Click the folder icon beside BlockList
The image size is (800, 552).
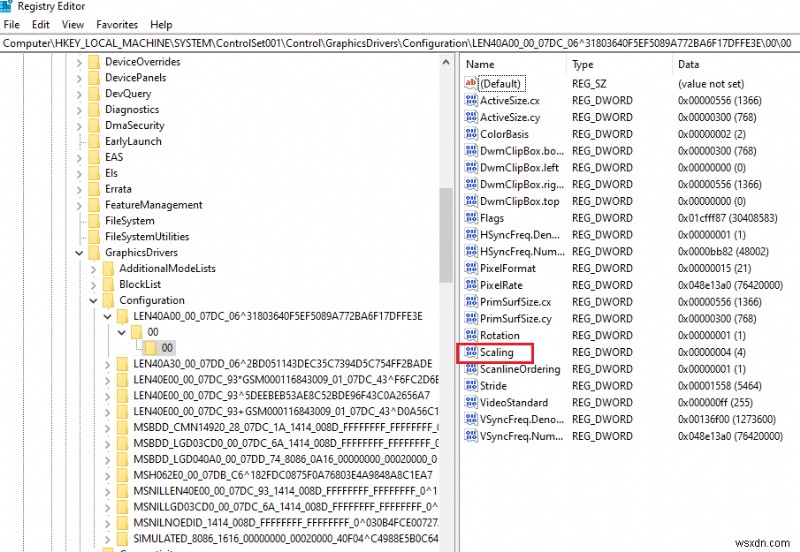(x=108, y=284)
